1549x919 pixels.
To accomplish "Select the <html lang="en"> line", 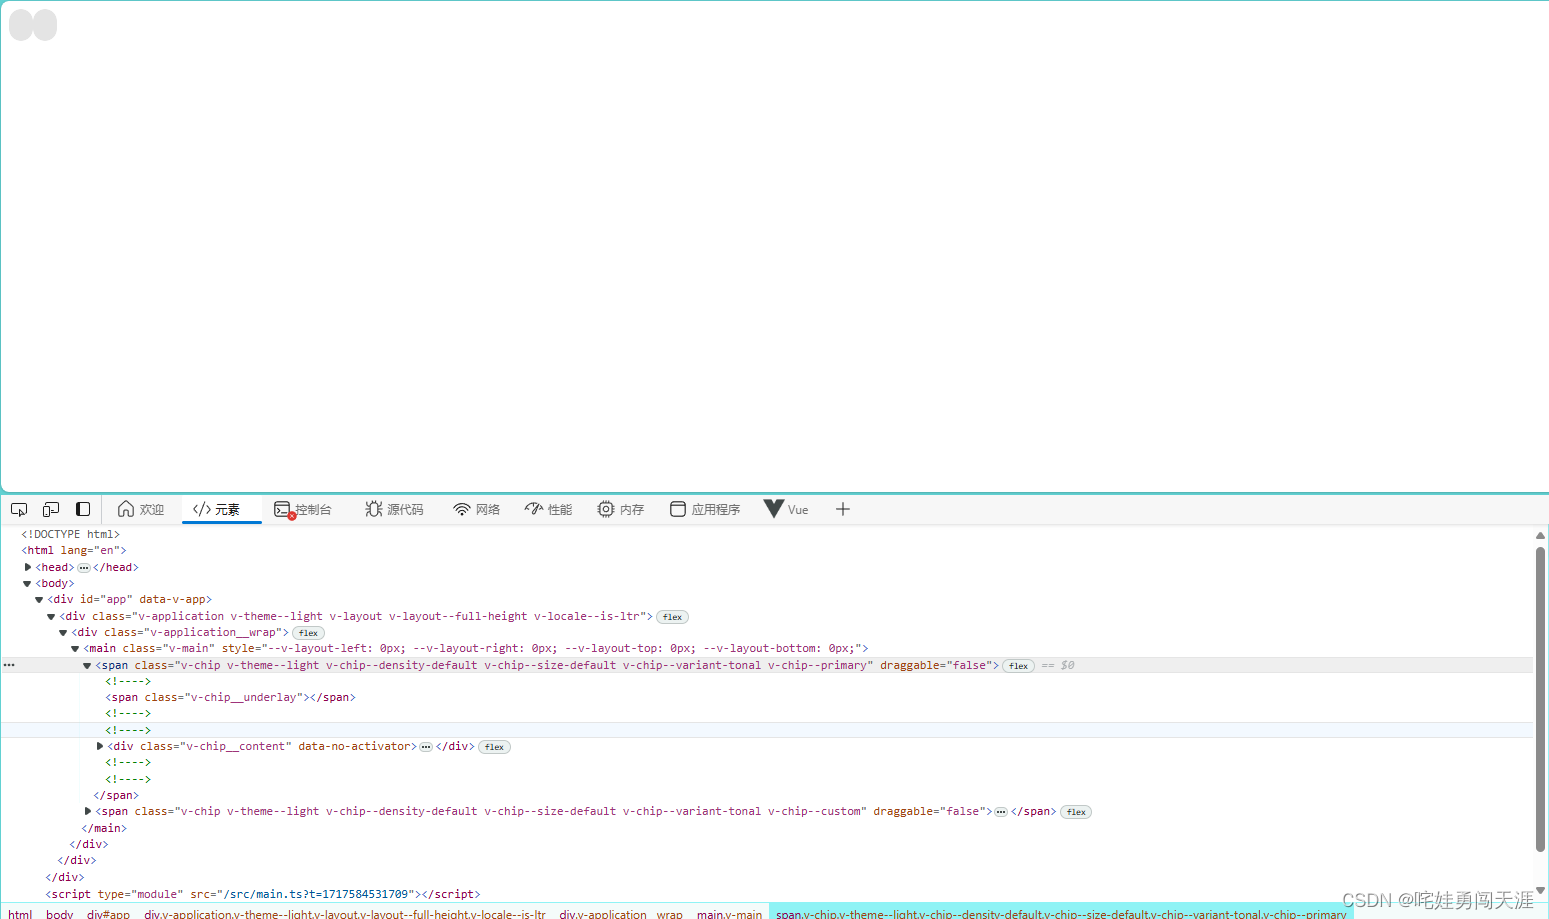I will point(74,550).
